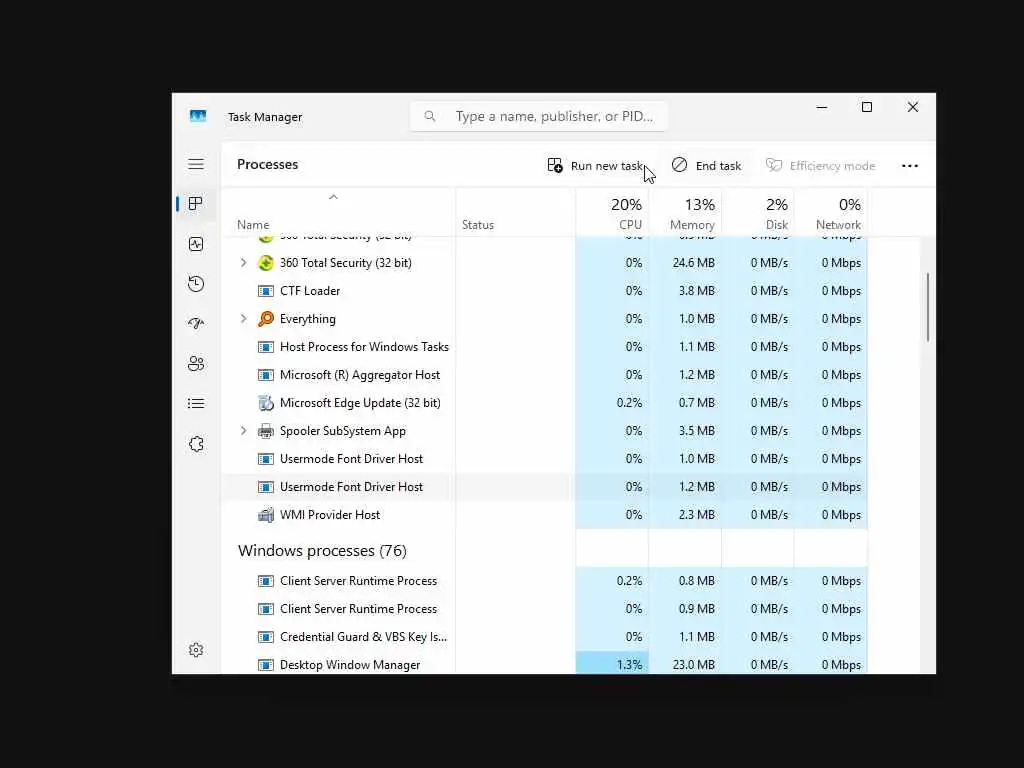The width and height of the screenshot is (1024, 768).
Task: Select the WMI Provider Host row
Action: coord(545,515)
